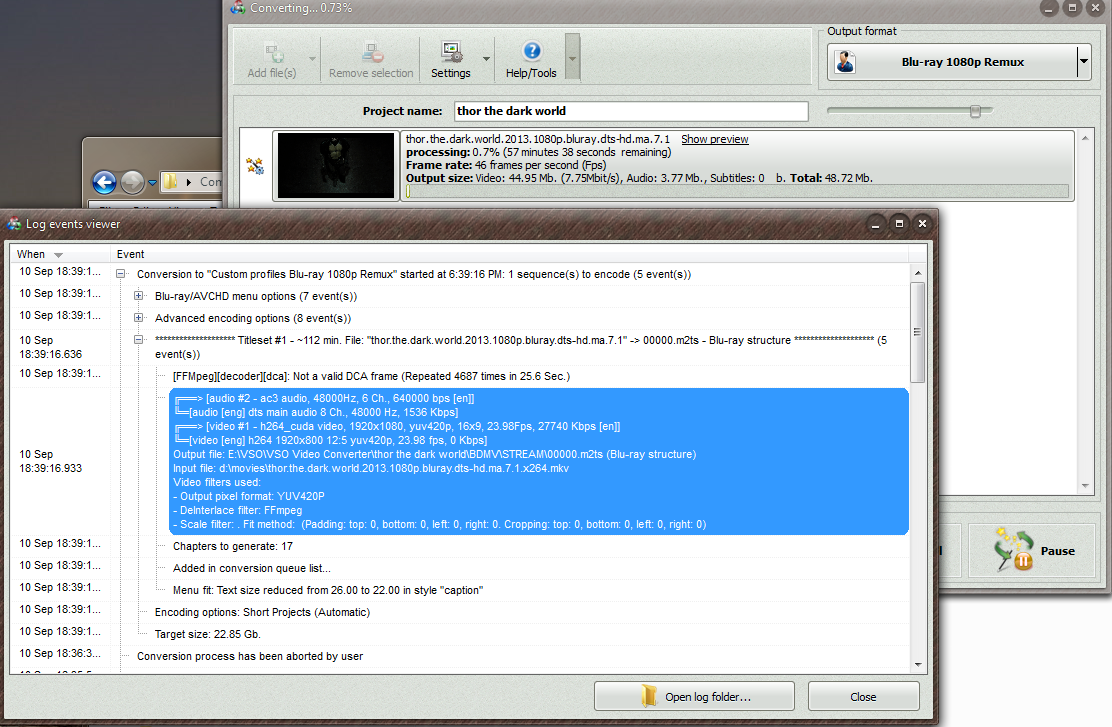Click the conversion status icon beside thumbnail
Screen dimensions: 1112x727
click(x=255, y=166)
